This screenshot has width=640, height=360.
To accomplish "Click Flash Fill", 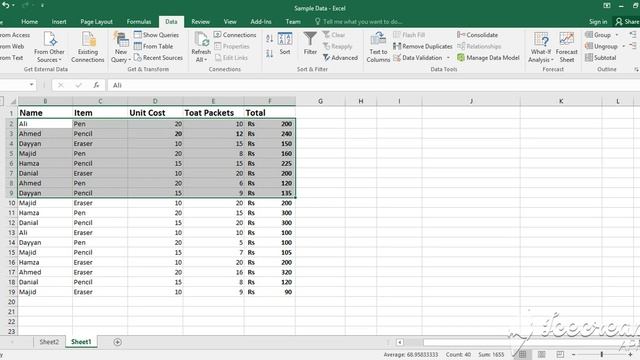I will tap(409, 35).
